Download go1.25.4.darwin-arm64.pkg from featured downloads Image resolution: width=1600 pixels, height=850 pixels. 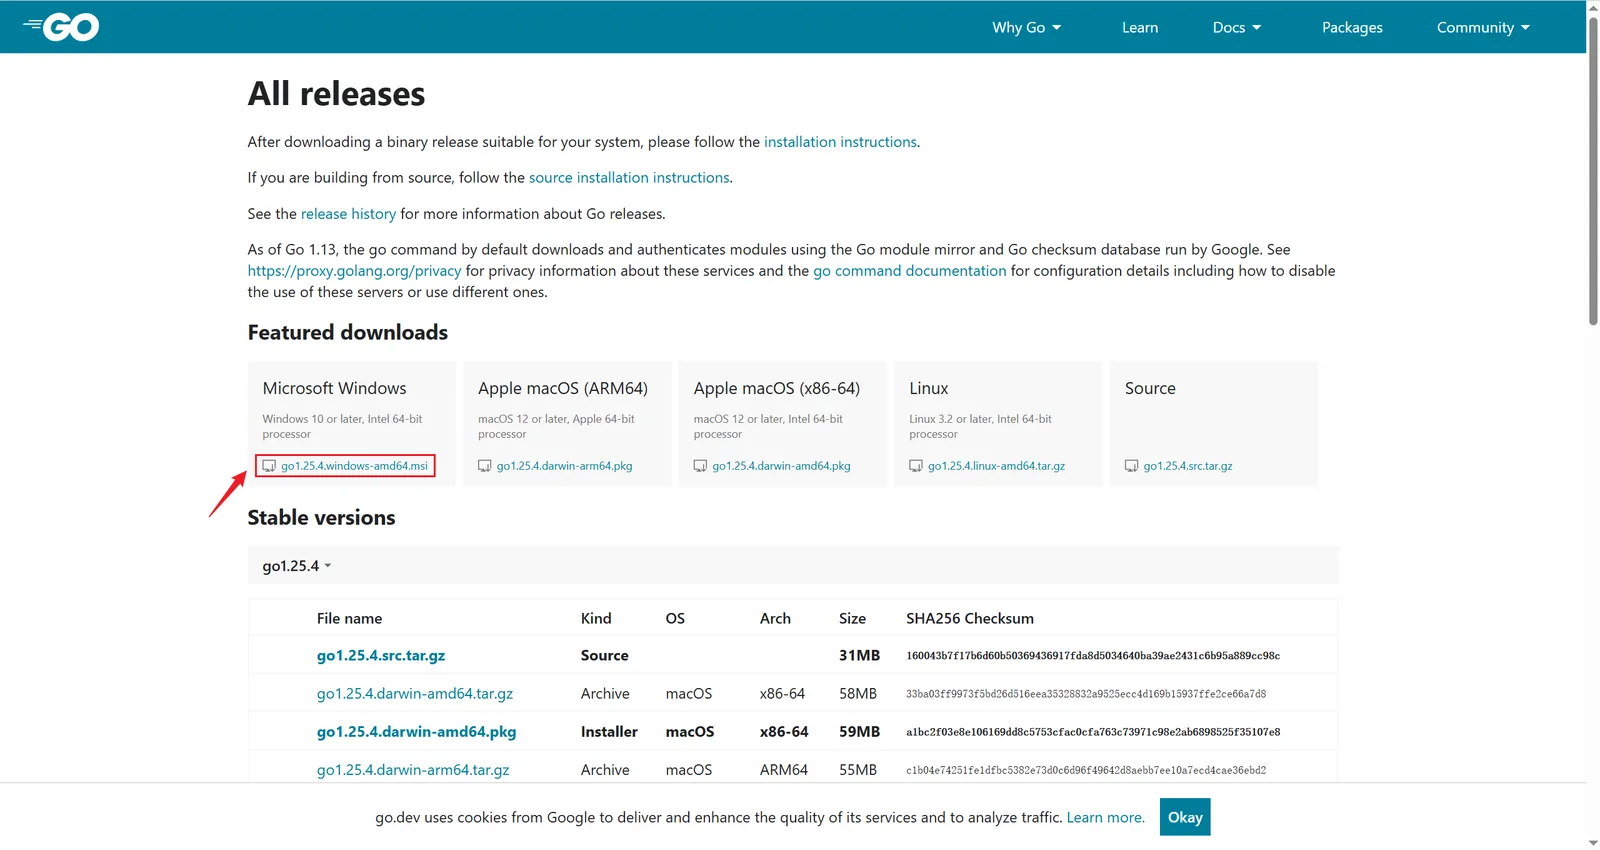click(x=564, y=466)
